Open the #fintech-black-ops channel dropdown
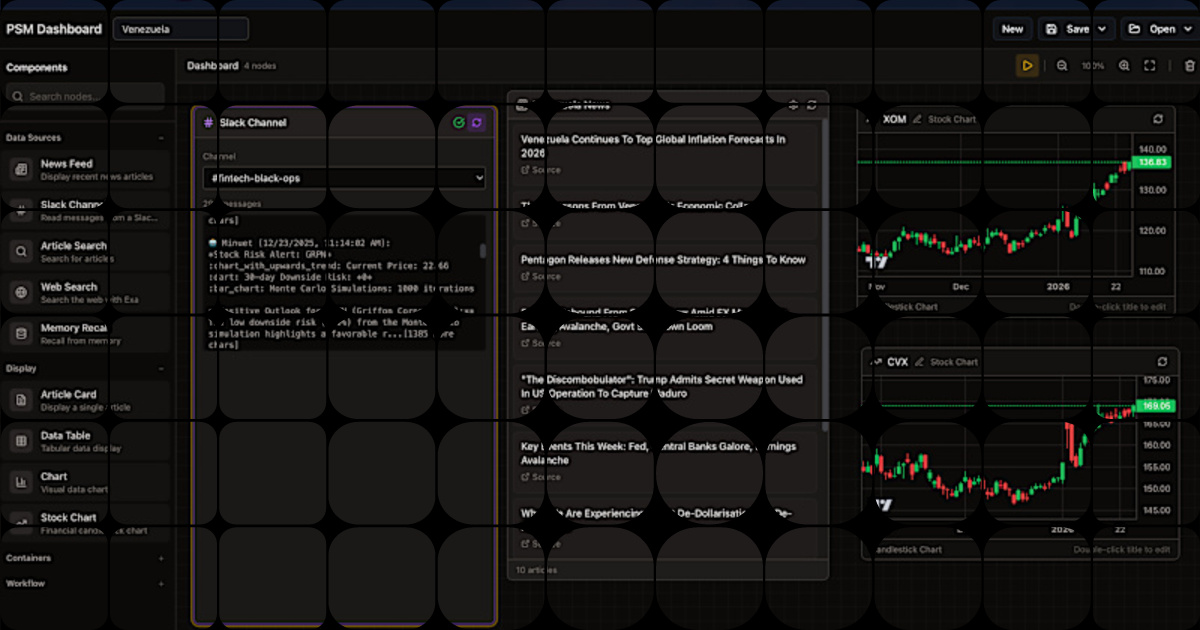1200x630 pixels. coord(343,178)
